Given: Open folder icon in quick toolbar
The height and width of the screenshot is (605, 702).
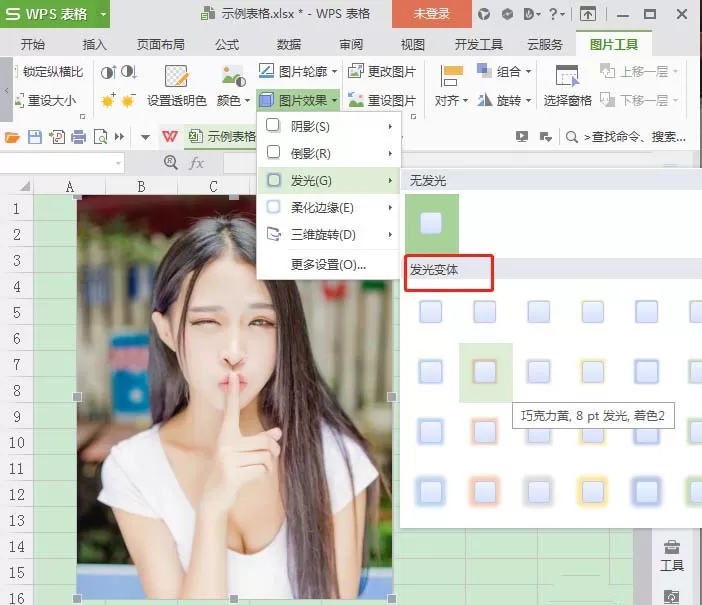Looking at the screenshot, I should [12, 137].
